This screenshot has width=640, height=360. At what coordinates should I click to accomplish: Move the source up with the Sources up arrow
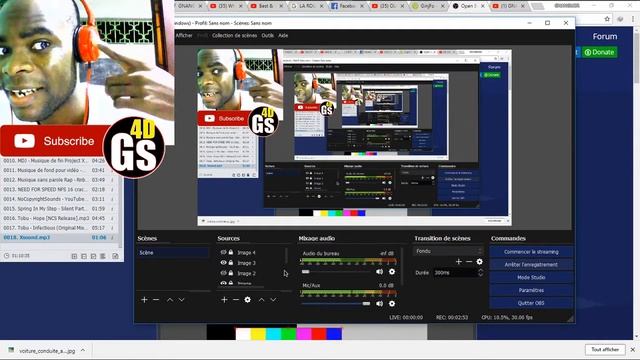pos(261,300)
